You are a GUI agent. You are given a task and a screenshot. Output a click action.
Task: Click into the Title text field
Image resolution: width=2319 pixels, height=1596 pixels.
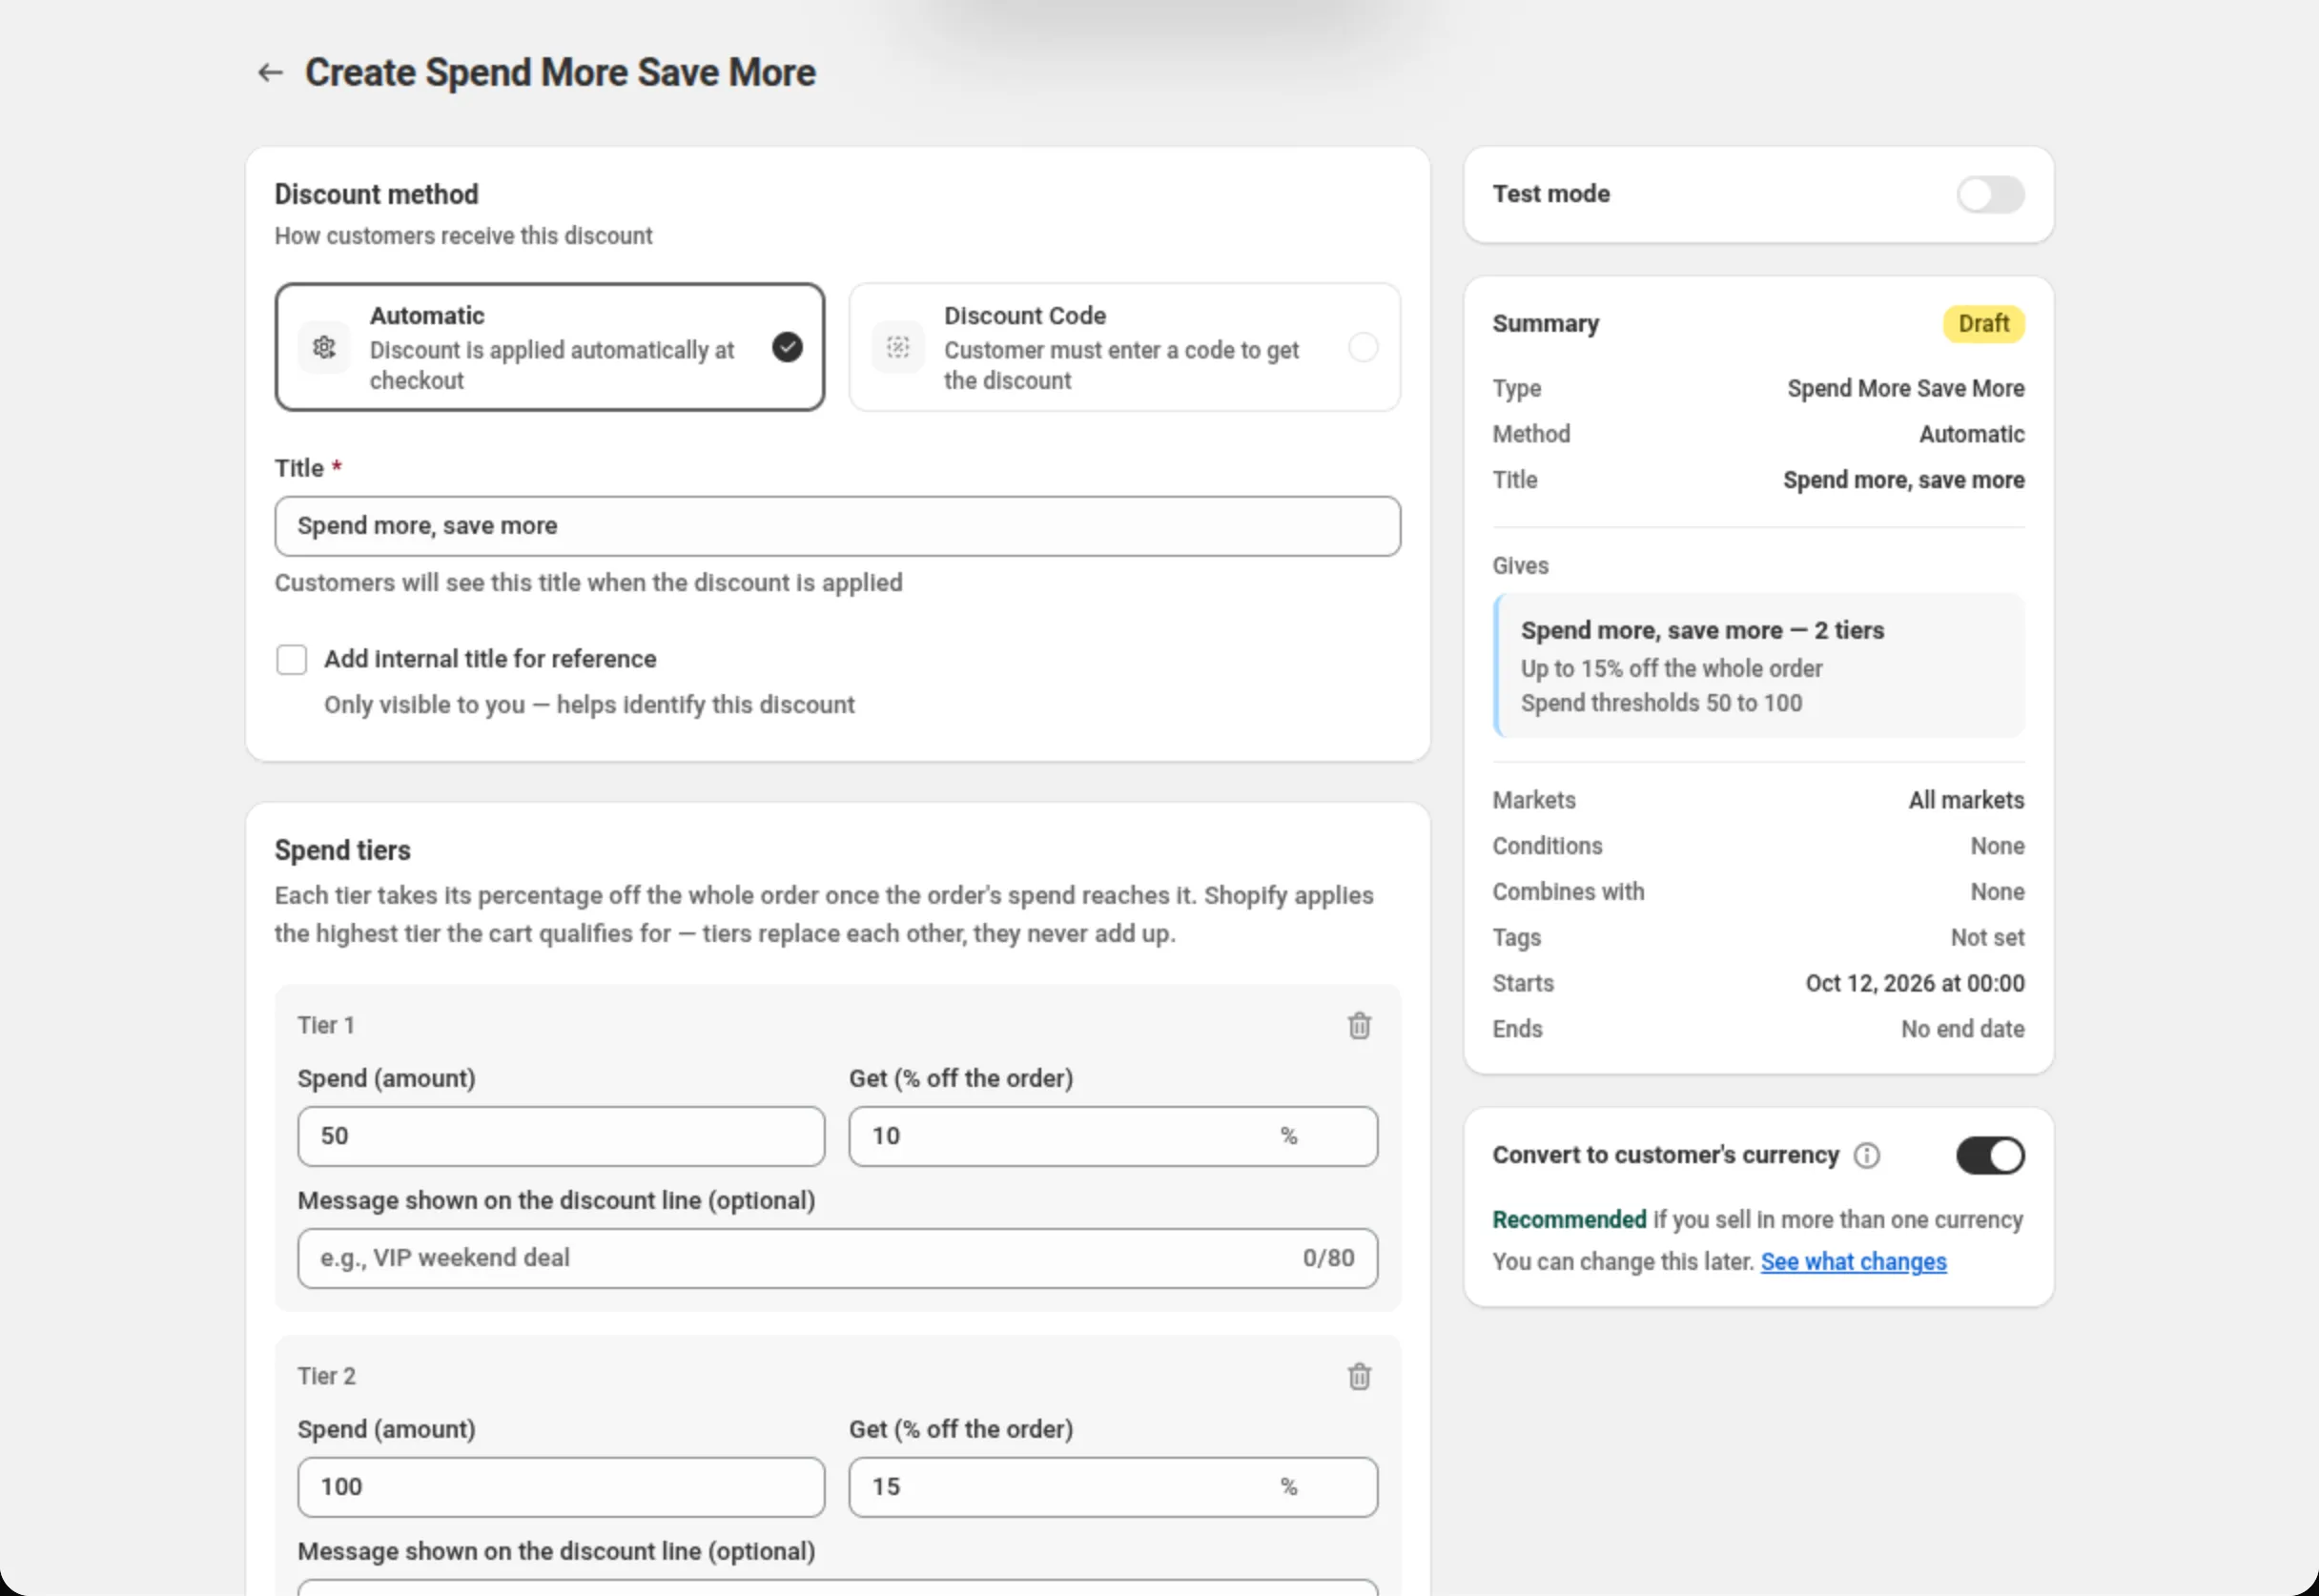(x=838, y=526)
